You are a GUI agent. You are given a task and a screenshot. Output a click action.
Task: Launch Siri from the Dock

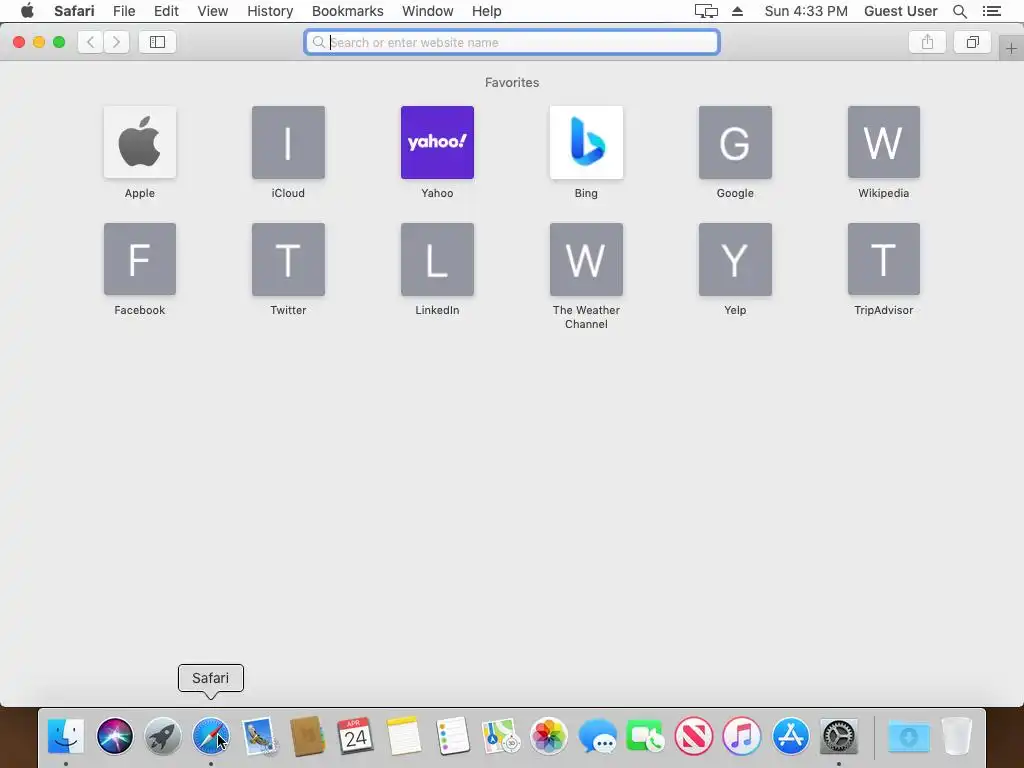pyautogui.click(x=115, y=736)
